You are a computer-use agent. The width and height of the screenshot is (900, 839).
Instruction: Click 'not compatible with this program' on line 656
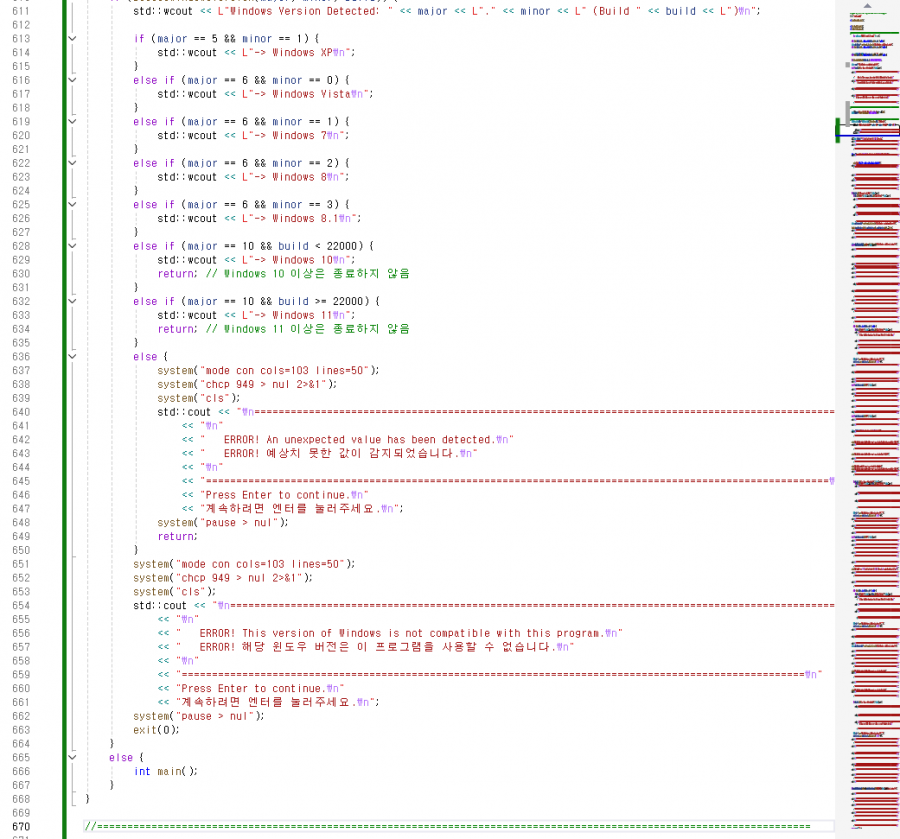coord(503,633)
